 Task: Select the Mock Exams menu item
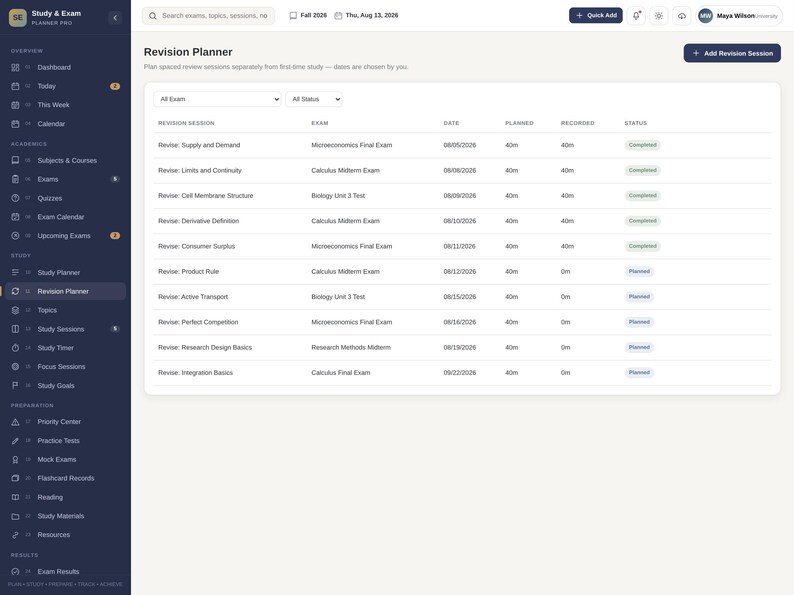65,459
